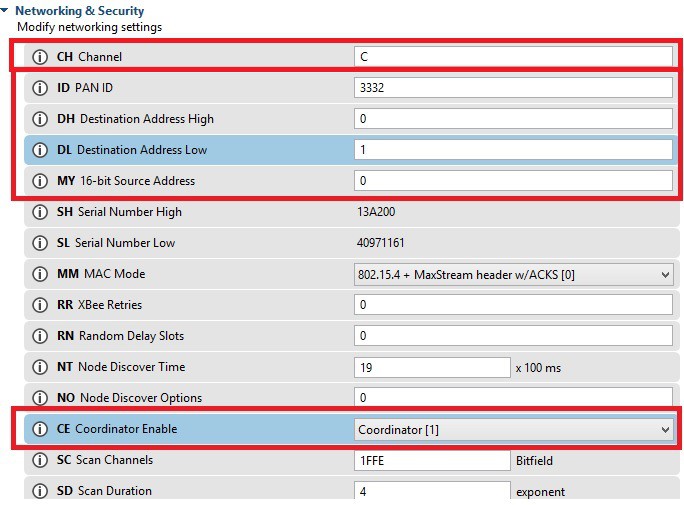The height and width of the screenshot is (505, 684).
Task: Show info for NT Node Discover Time
Action: tap(40, 367)
